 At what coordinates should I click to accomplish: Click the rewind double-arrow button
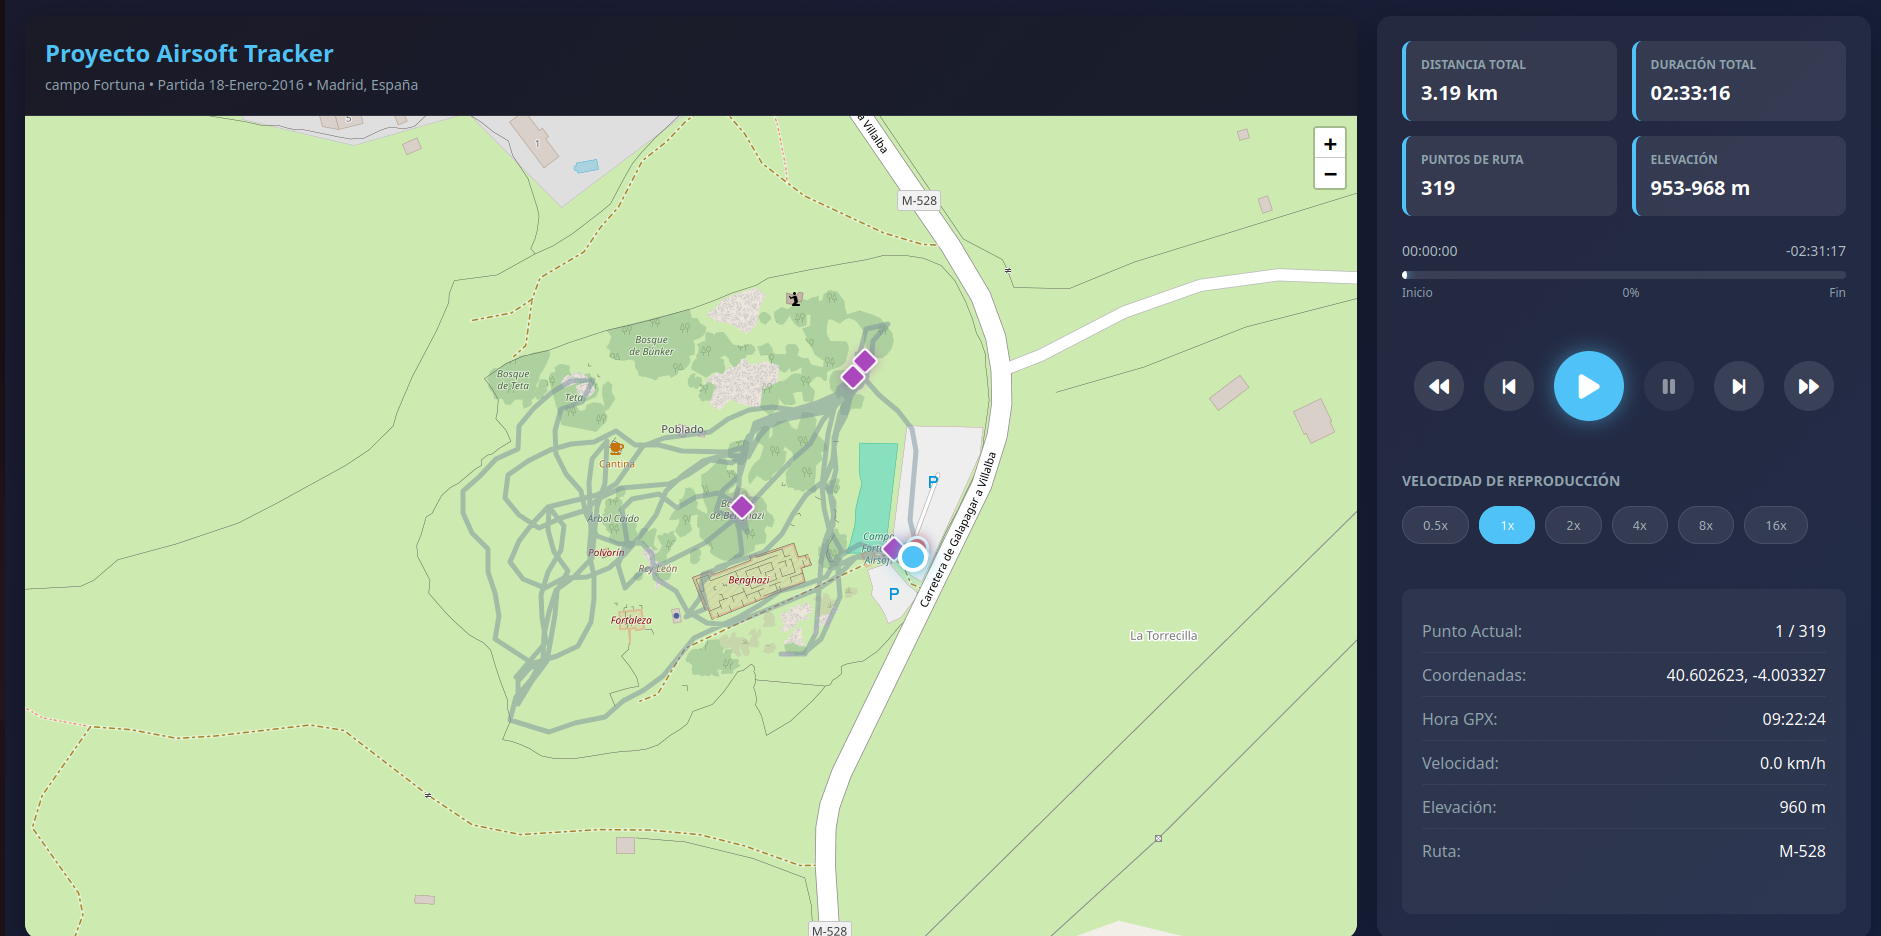pos(1438,386)
